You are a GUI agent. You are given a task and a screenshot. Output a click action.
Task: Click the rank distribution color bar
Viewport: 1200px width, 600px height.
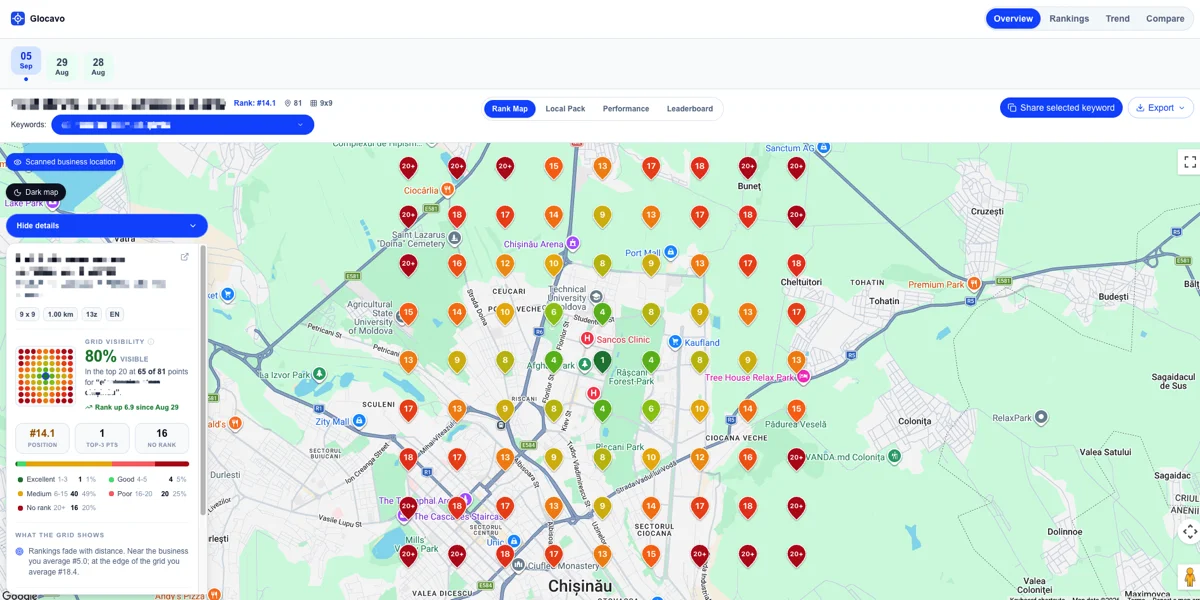coord(102,464)
